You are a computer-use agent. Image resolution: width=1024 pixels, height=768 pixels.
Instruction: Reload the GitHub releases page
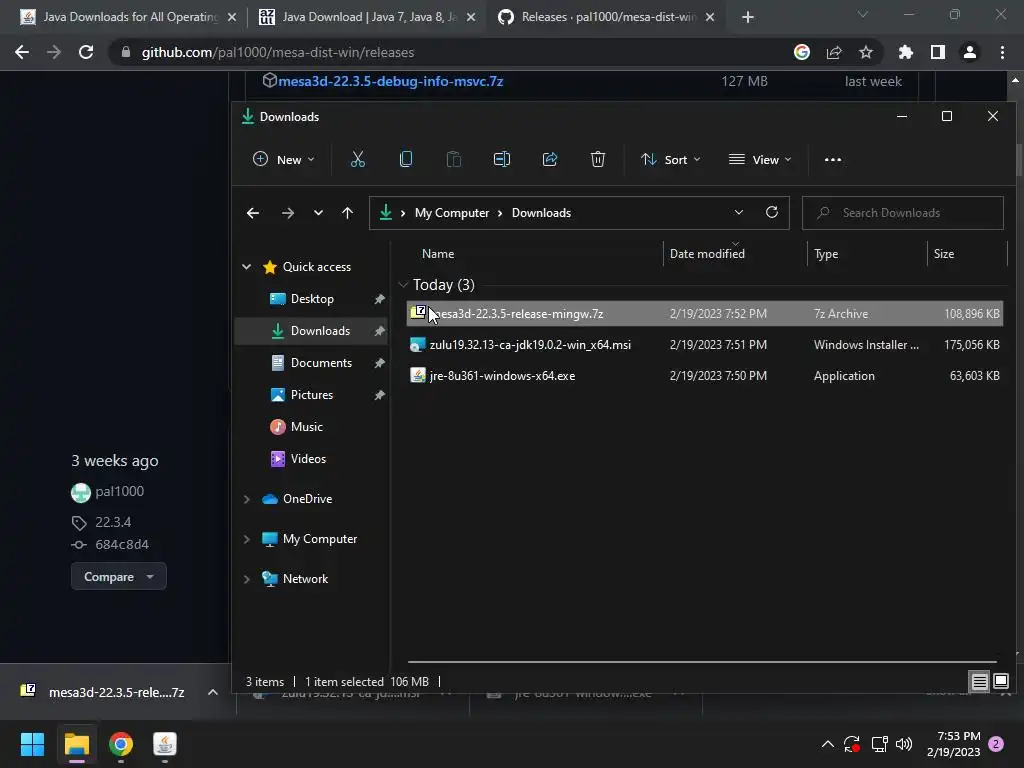point(86,52)
